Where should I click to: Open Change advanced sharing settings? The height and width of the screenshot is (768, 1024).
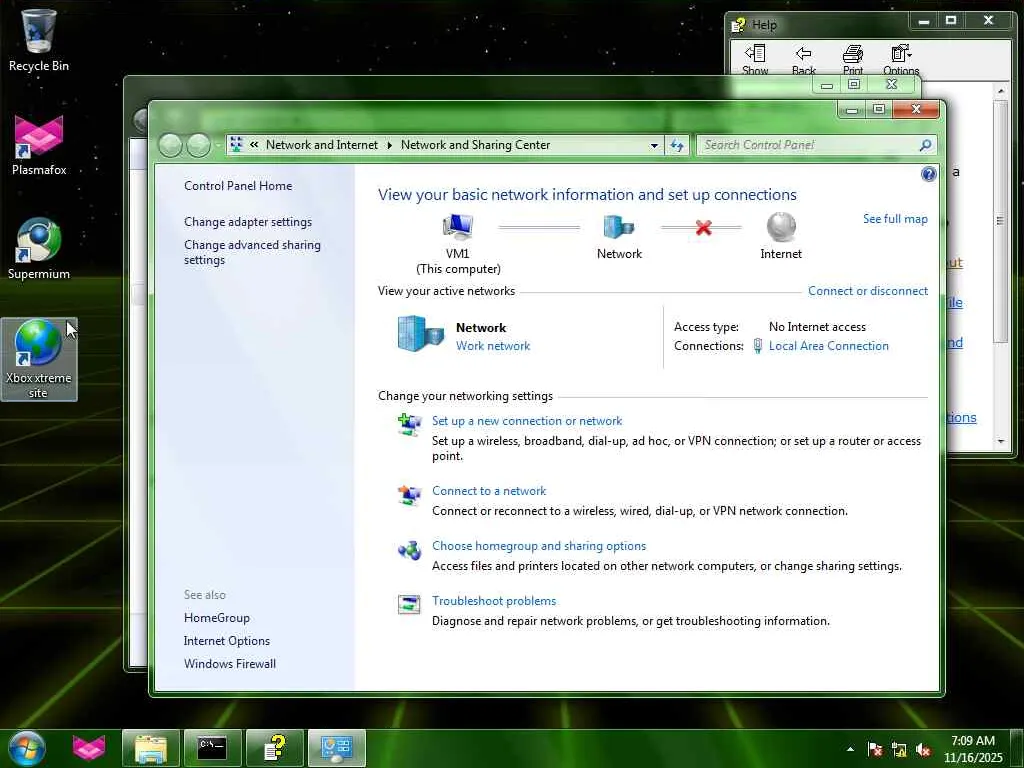coord(252,252)
